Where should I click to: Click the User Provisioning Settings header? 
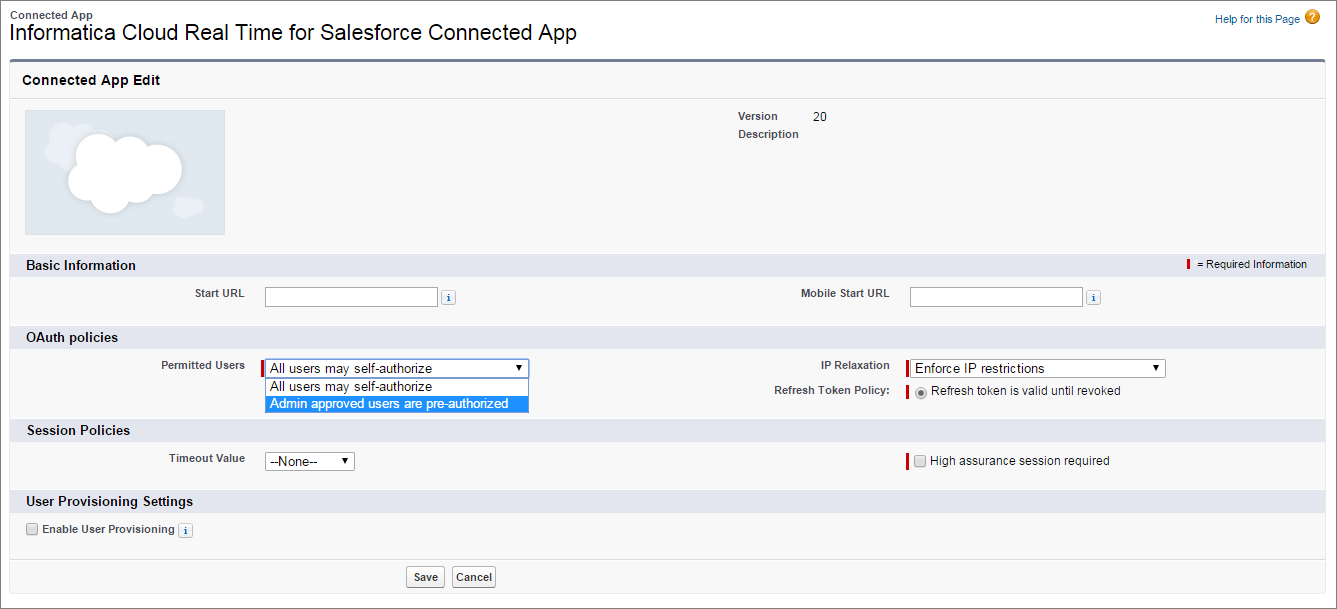(110, 501)
